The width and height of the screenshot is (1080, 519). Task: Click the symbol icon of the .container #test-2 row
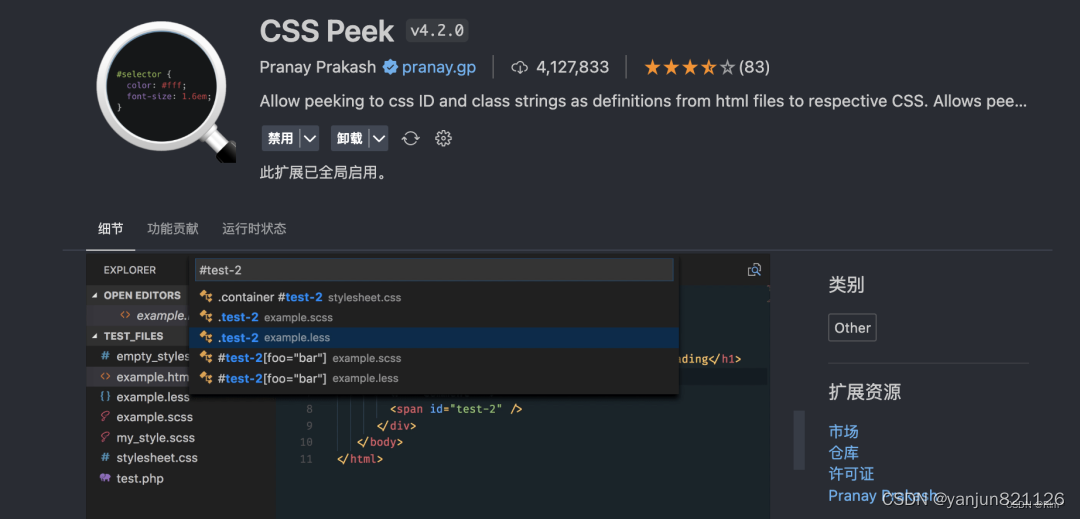(205, 297)
